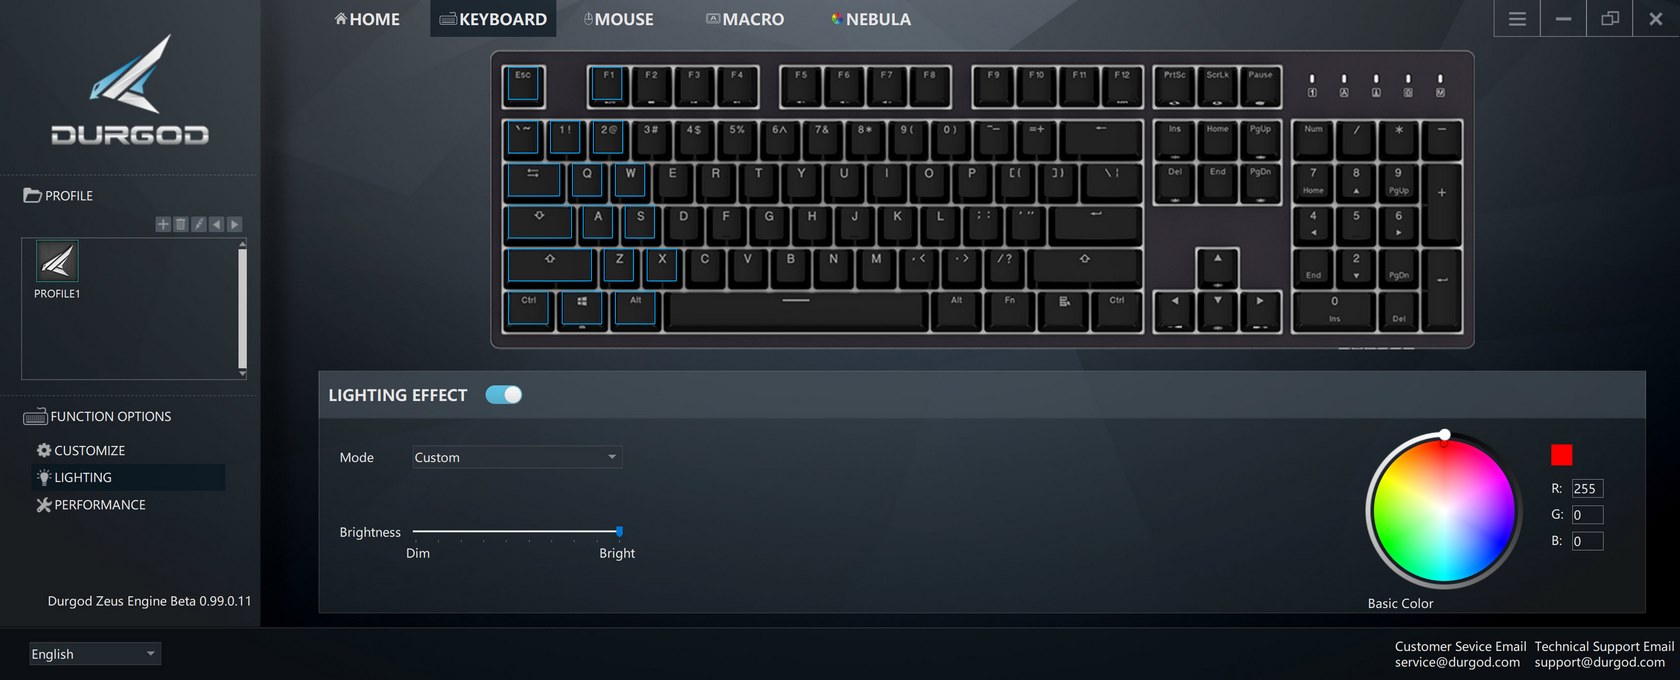Open PERFORMANCE settings in sidebar
Screen dimensions: 1680x680
pyautogui.click(x=91, y=505)
